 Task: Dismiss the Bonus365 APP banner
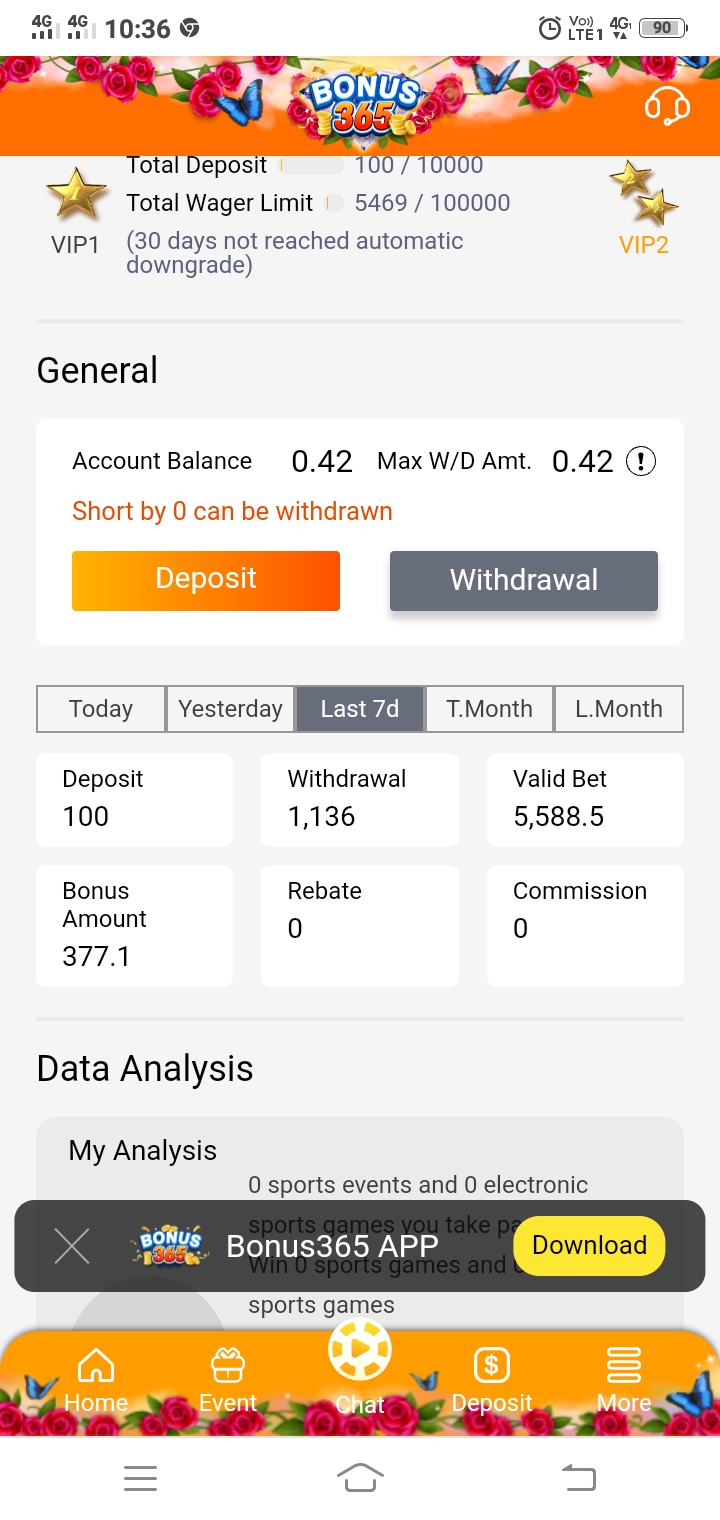click(72, 1246)
